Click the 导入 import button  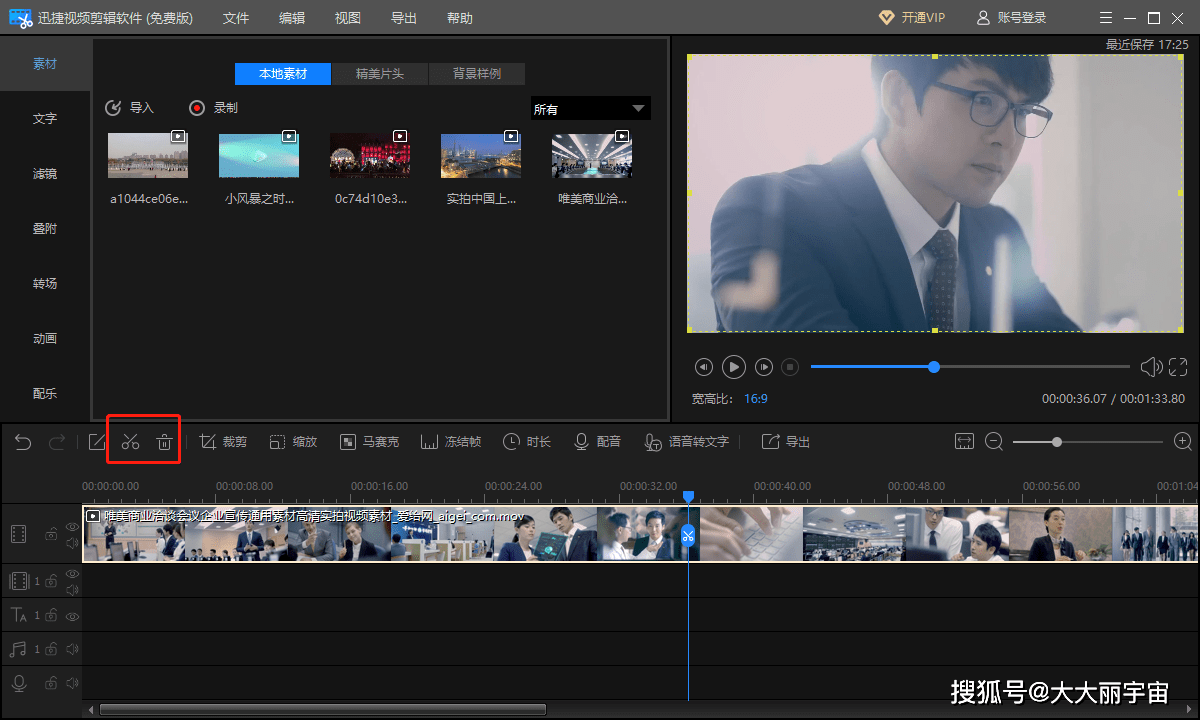(130, 108)
